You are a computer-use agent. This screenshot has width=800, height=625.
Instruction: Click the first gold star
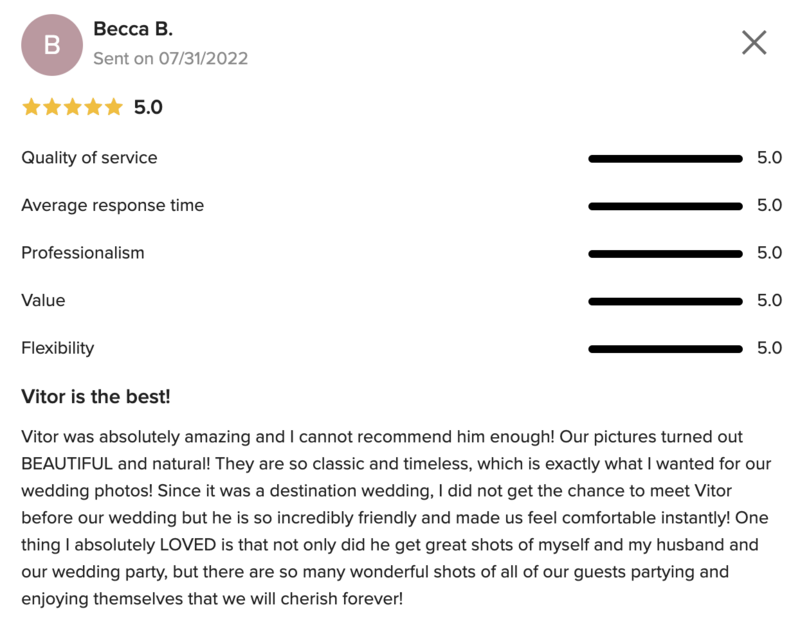pos(31,107)
